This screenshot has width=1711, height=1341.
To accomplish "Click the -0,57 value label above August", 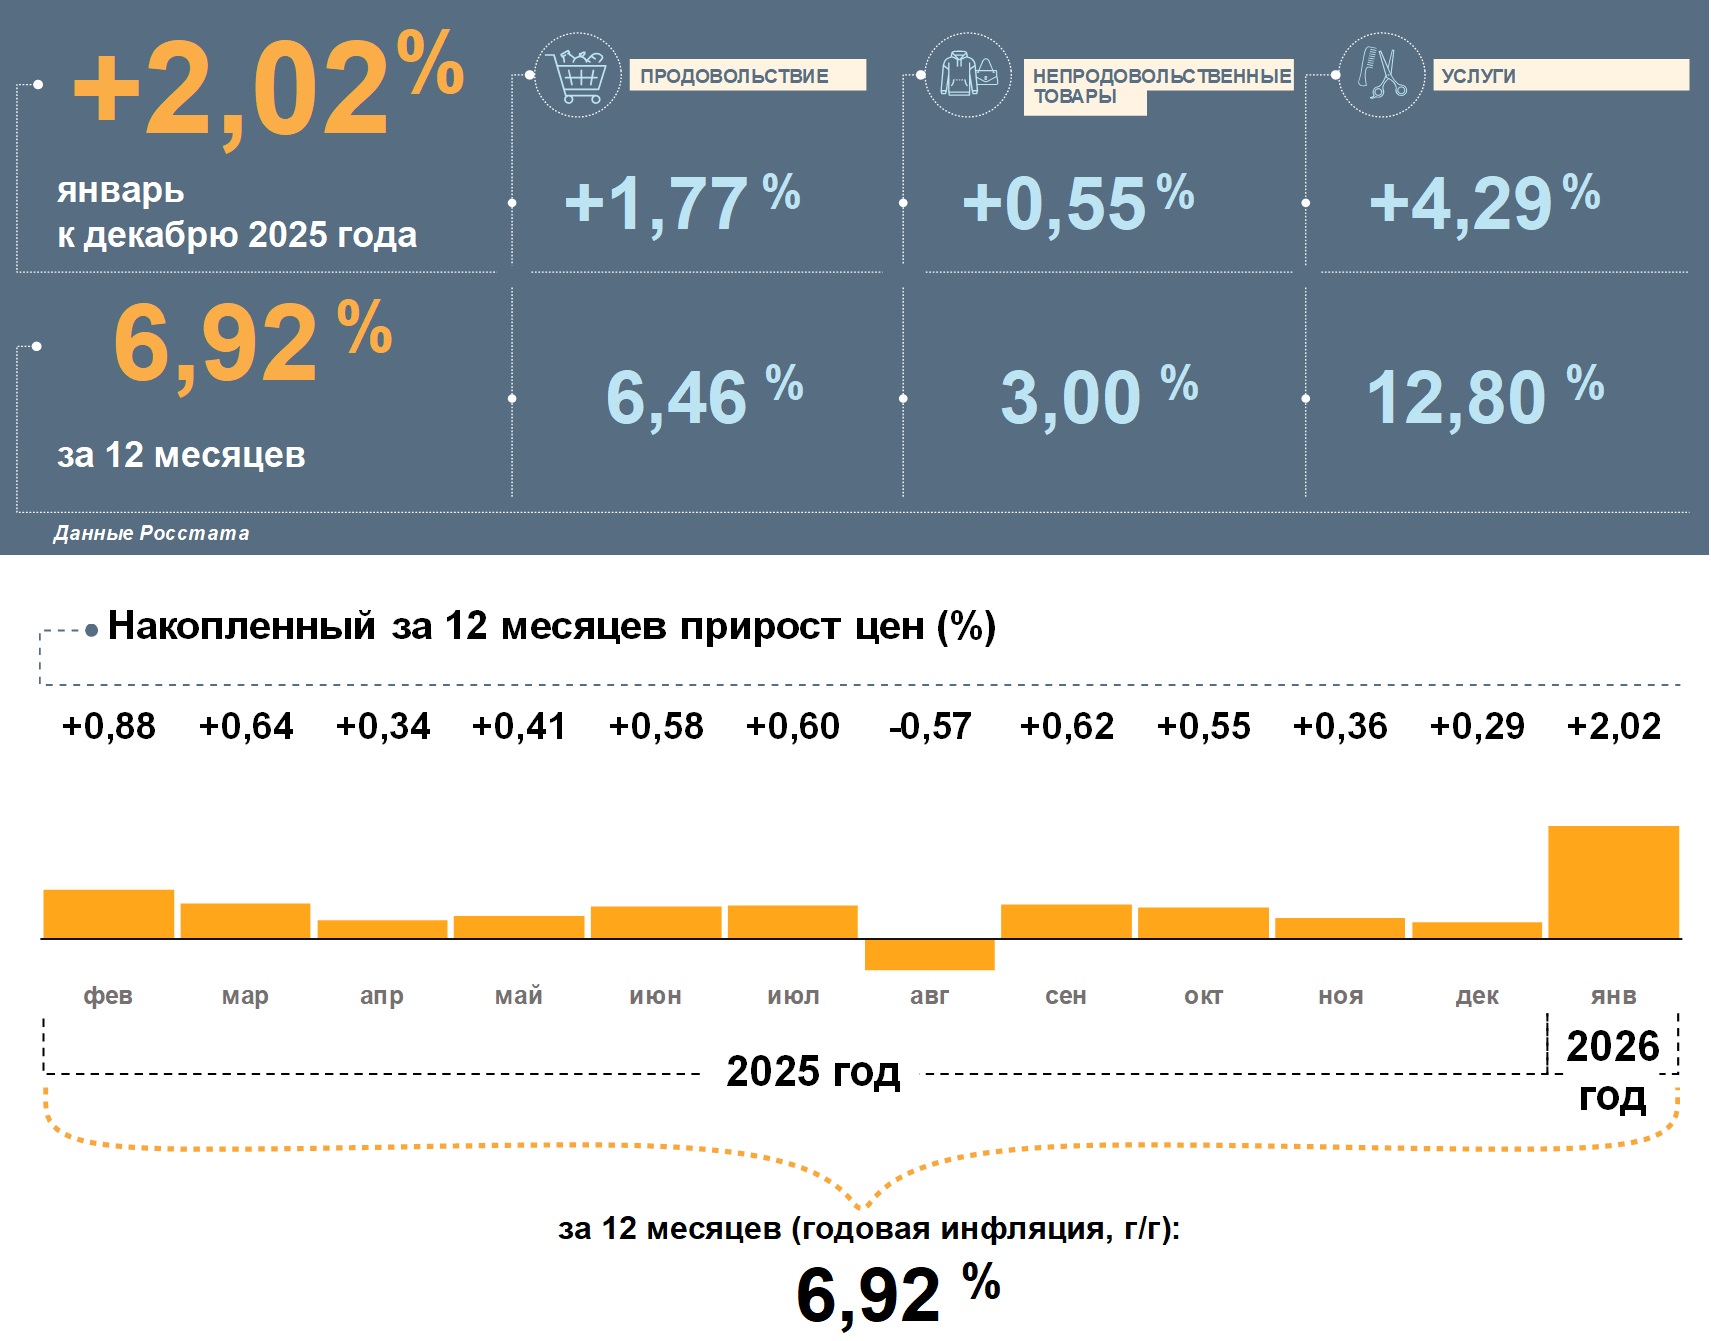I will click(929, 726).
